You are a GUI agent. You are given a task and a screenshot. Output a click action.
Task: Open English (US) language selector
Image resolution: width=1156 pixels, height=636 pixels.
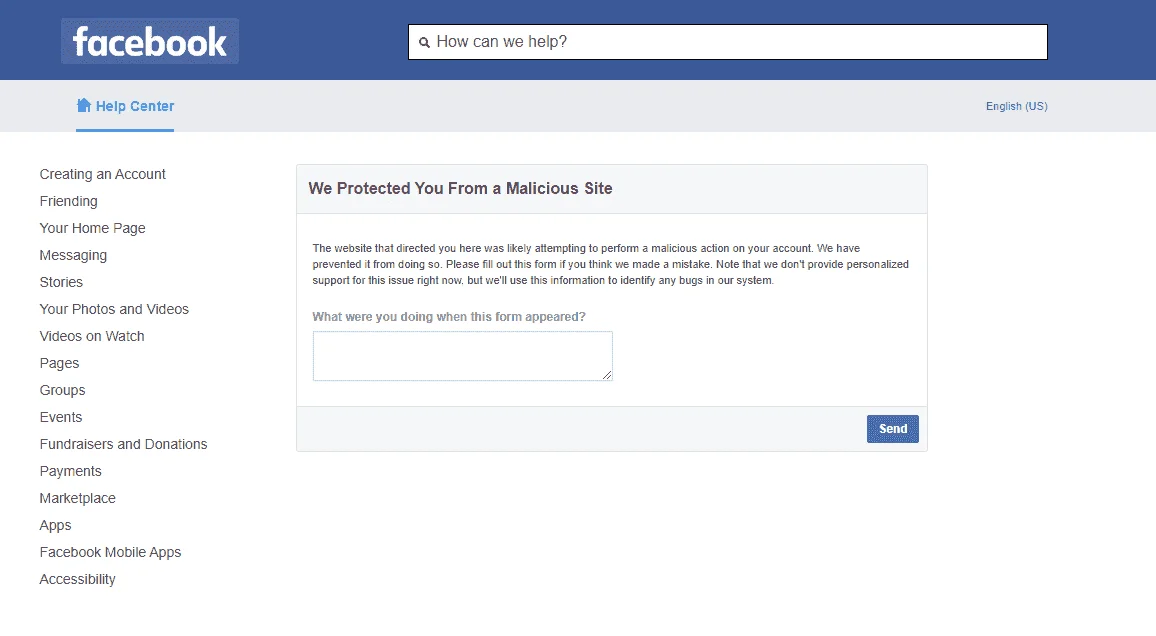coord(1017,106)
